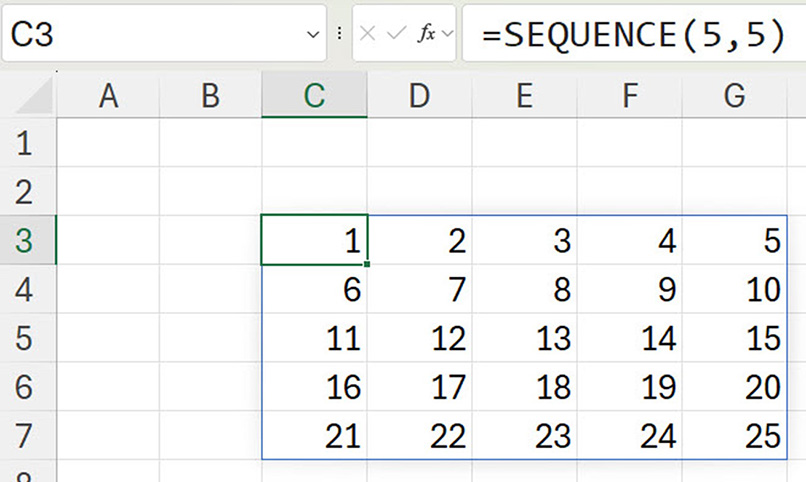806x482 pixels.
Task: Click the Select All corner triangle
Action: pos(36,97)
